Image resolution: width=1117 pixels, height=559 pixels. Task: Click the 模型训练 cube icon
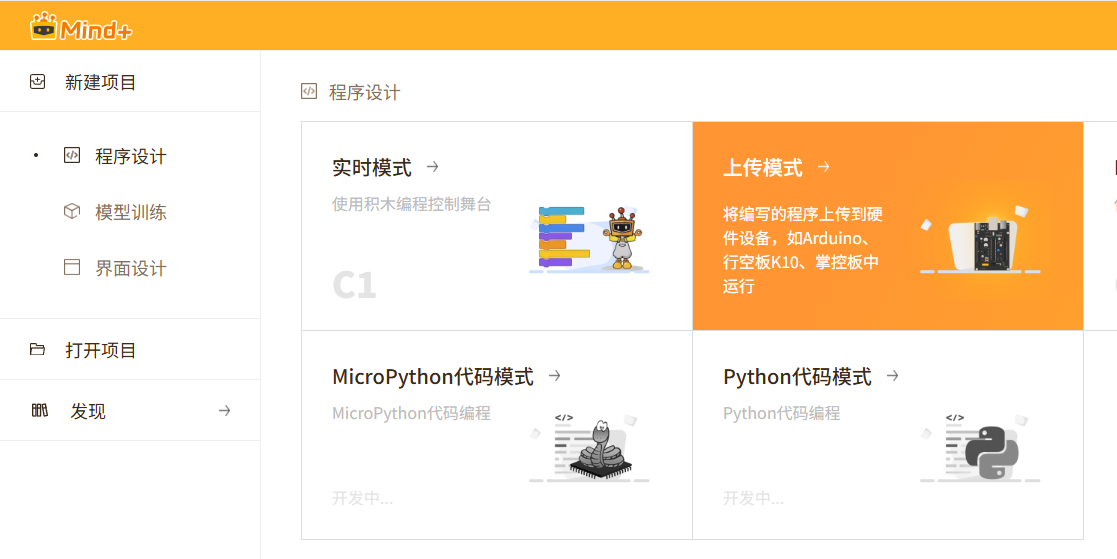tap(71, 211)
